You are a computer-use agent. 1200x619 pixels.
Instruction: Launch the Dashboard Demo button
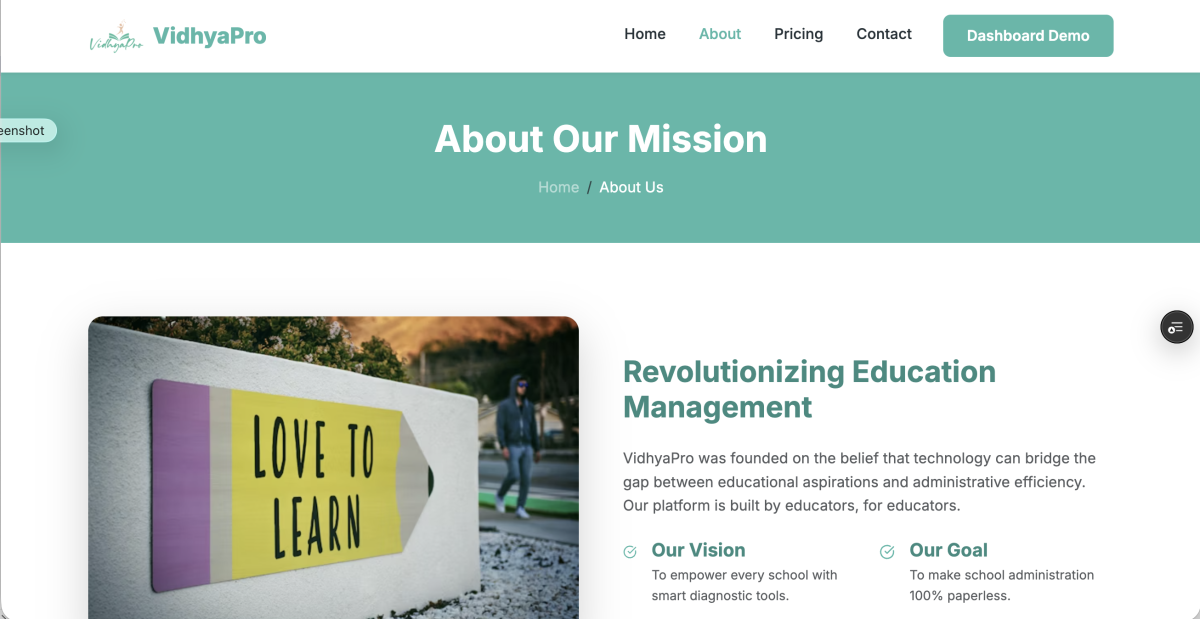click(1028, 36)
